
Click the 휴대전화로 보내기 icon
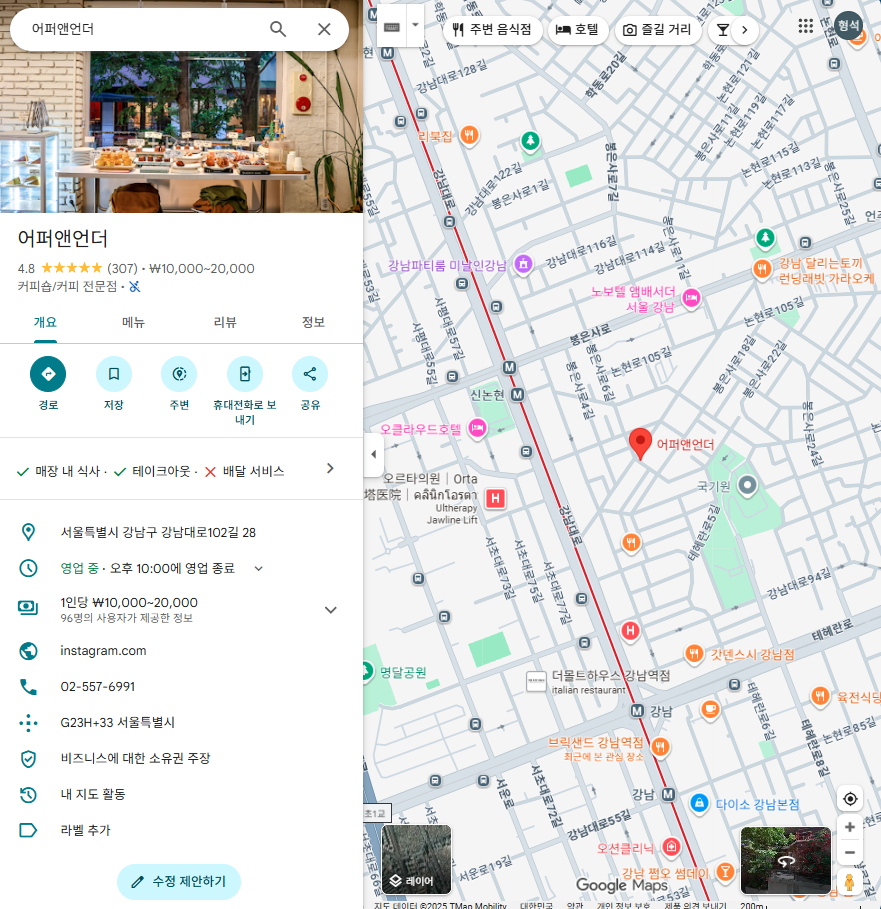point(245,374)
